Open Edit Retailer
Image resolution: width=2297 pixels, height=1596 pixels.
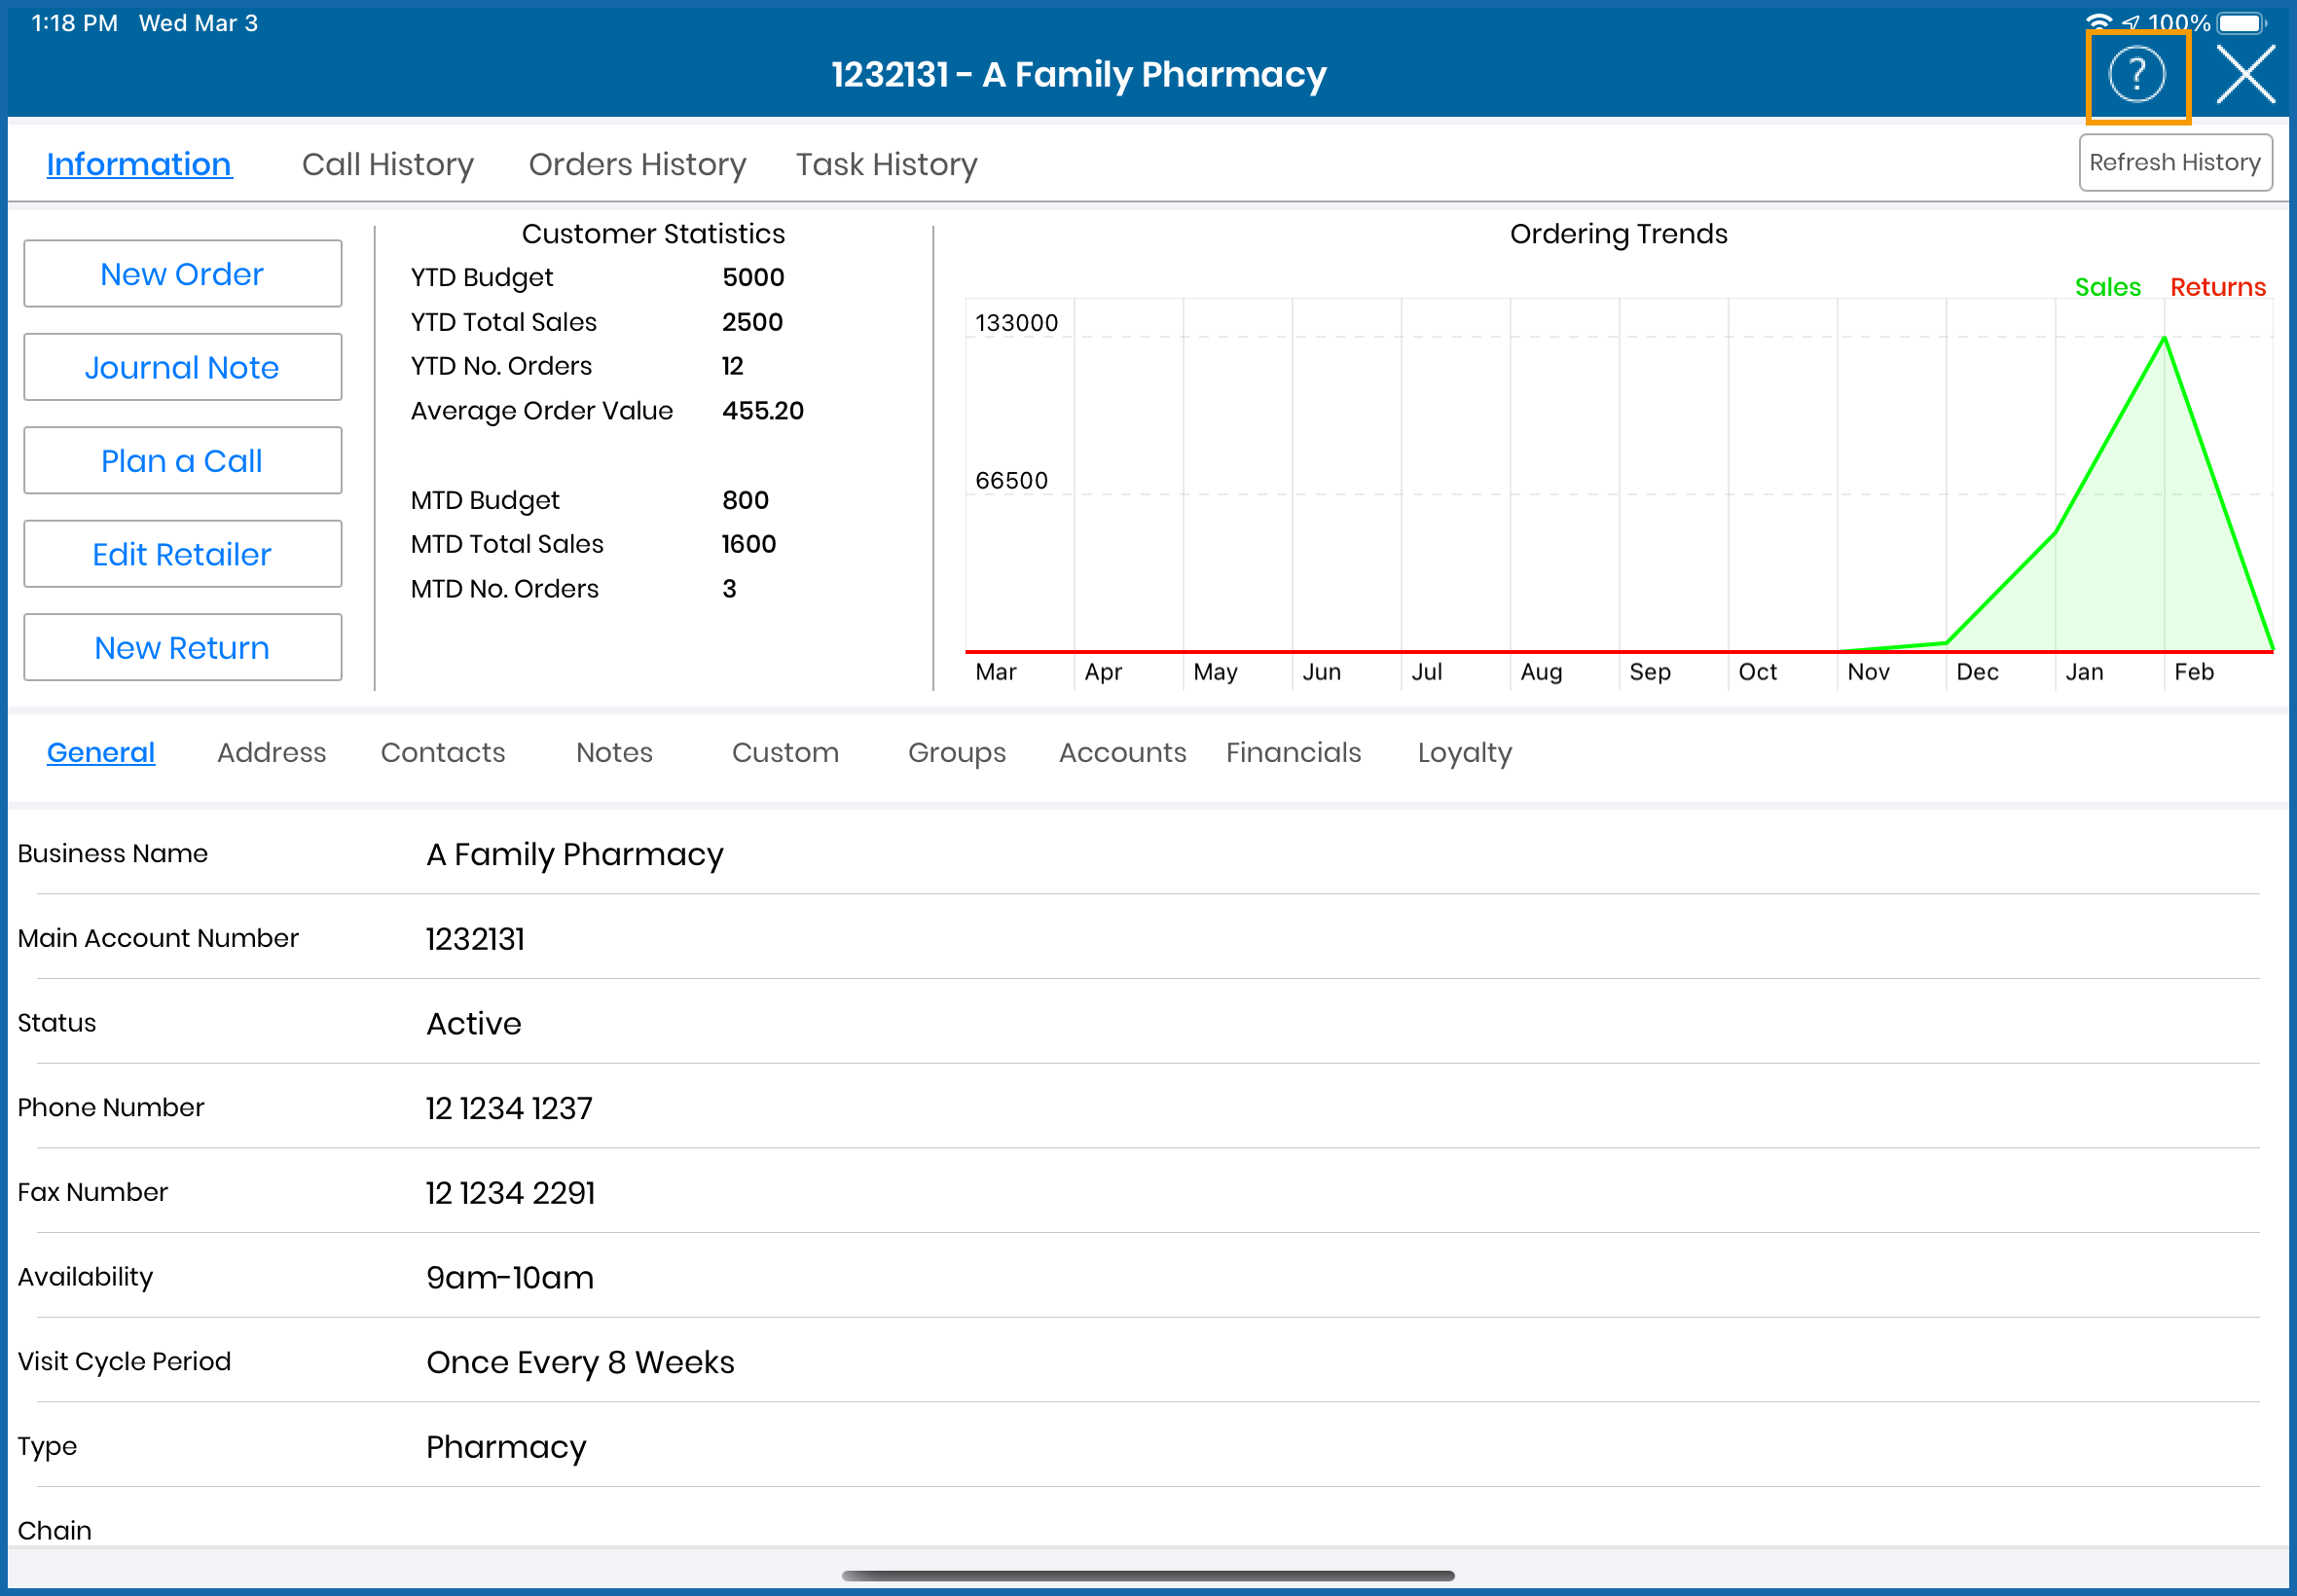point(182,554)
